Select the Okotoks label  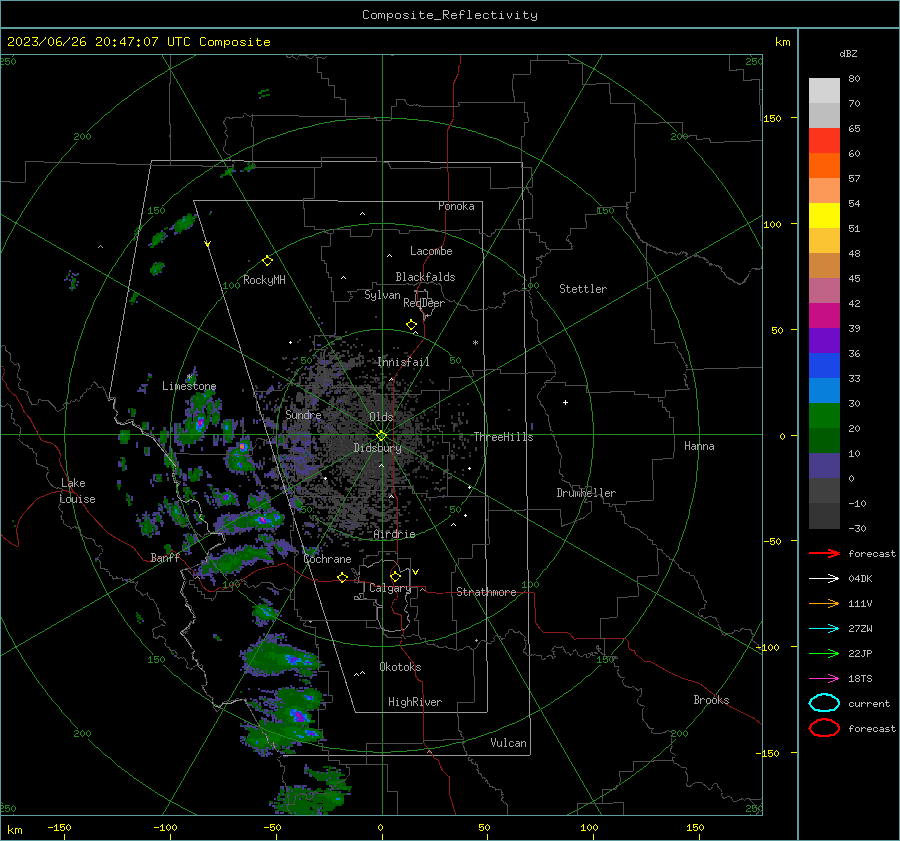pyautogui.click(x=400, y=667)
